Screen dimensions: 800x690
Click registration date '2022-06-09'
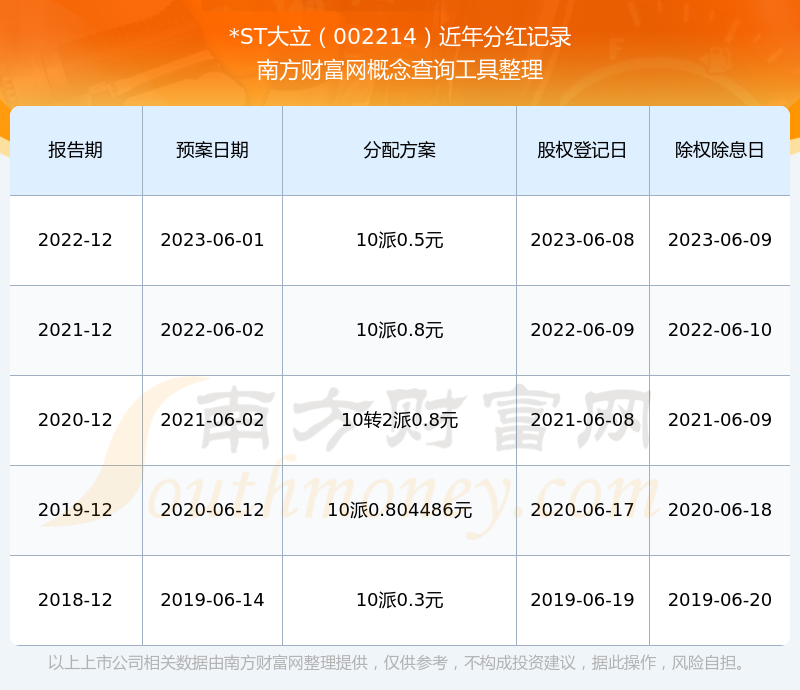tap(582, 330)
